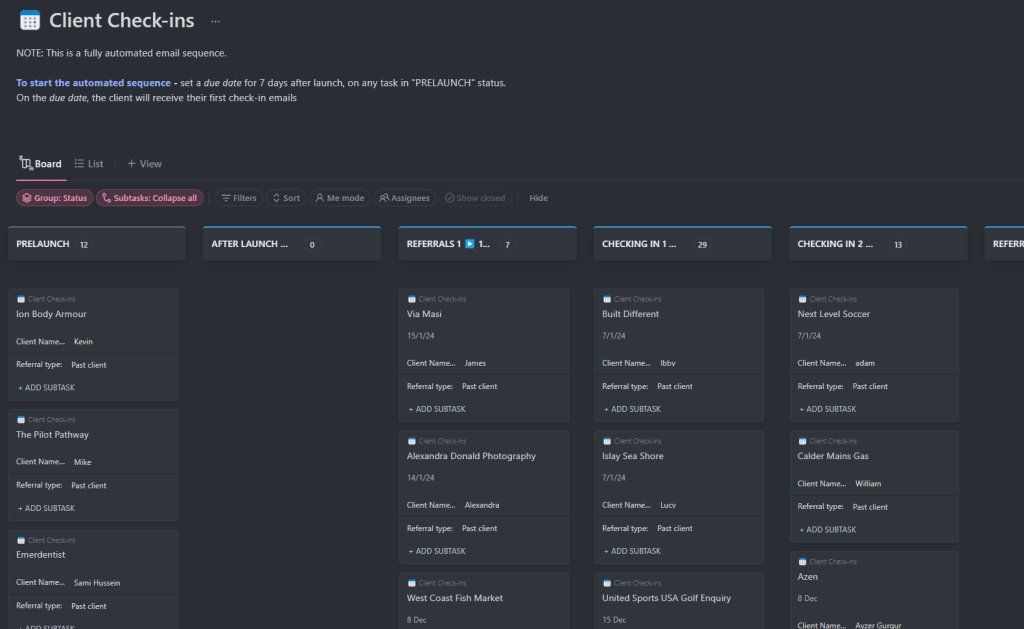Image resolution: width=1024 pixels, height=629 pixels.
Task: Click the list icon on Built Different card
Action: [607, 299]
